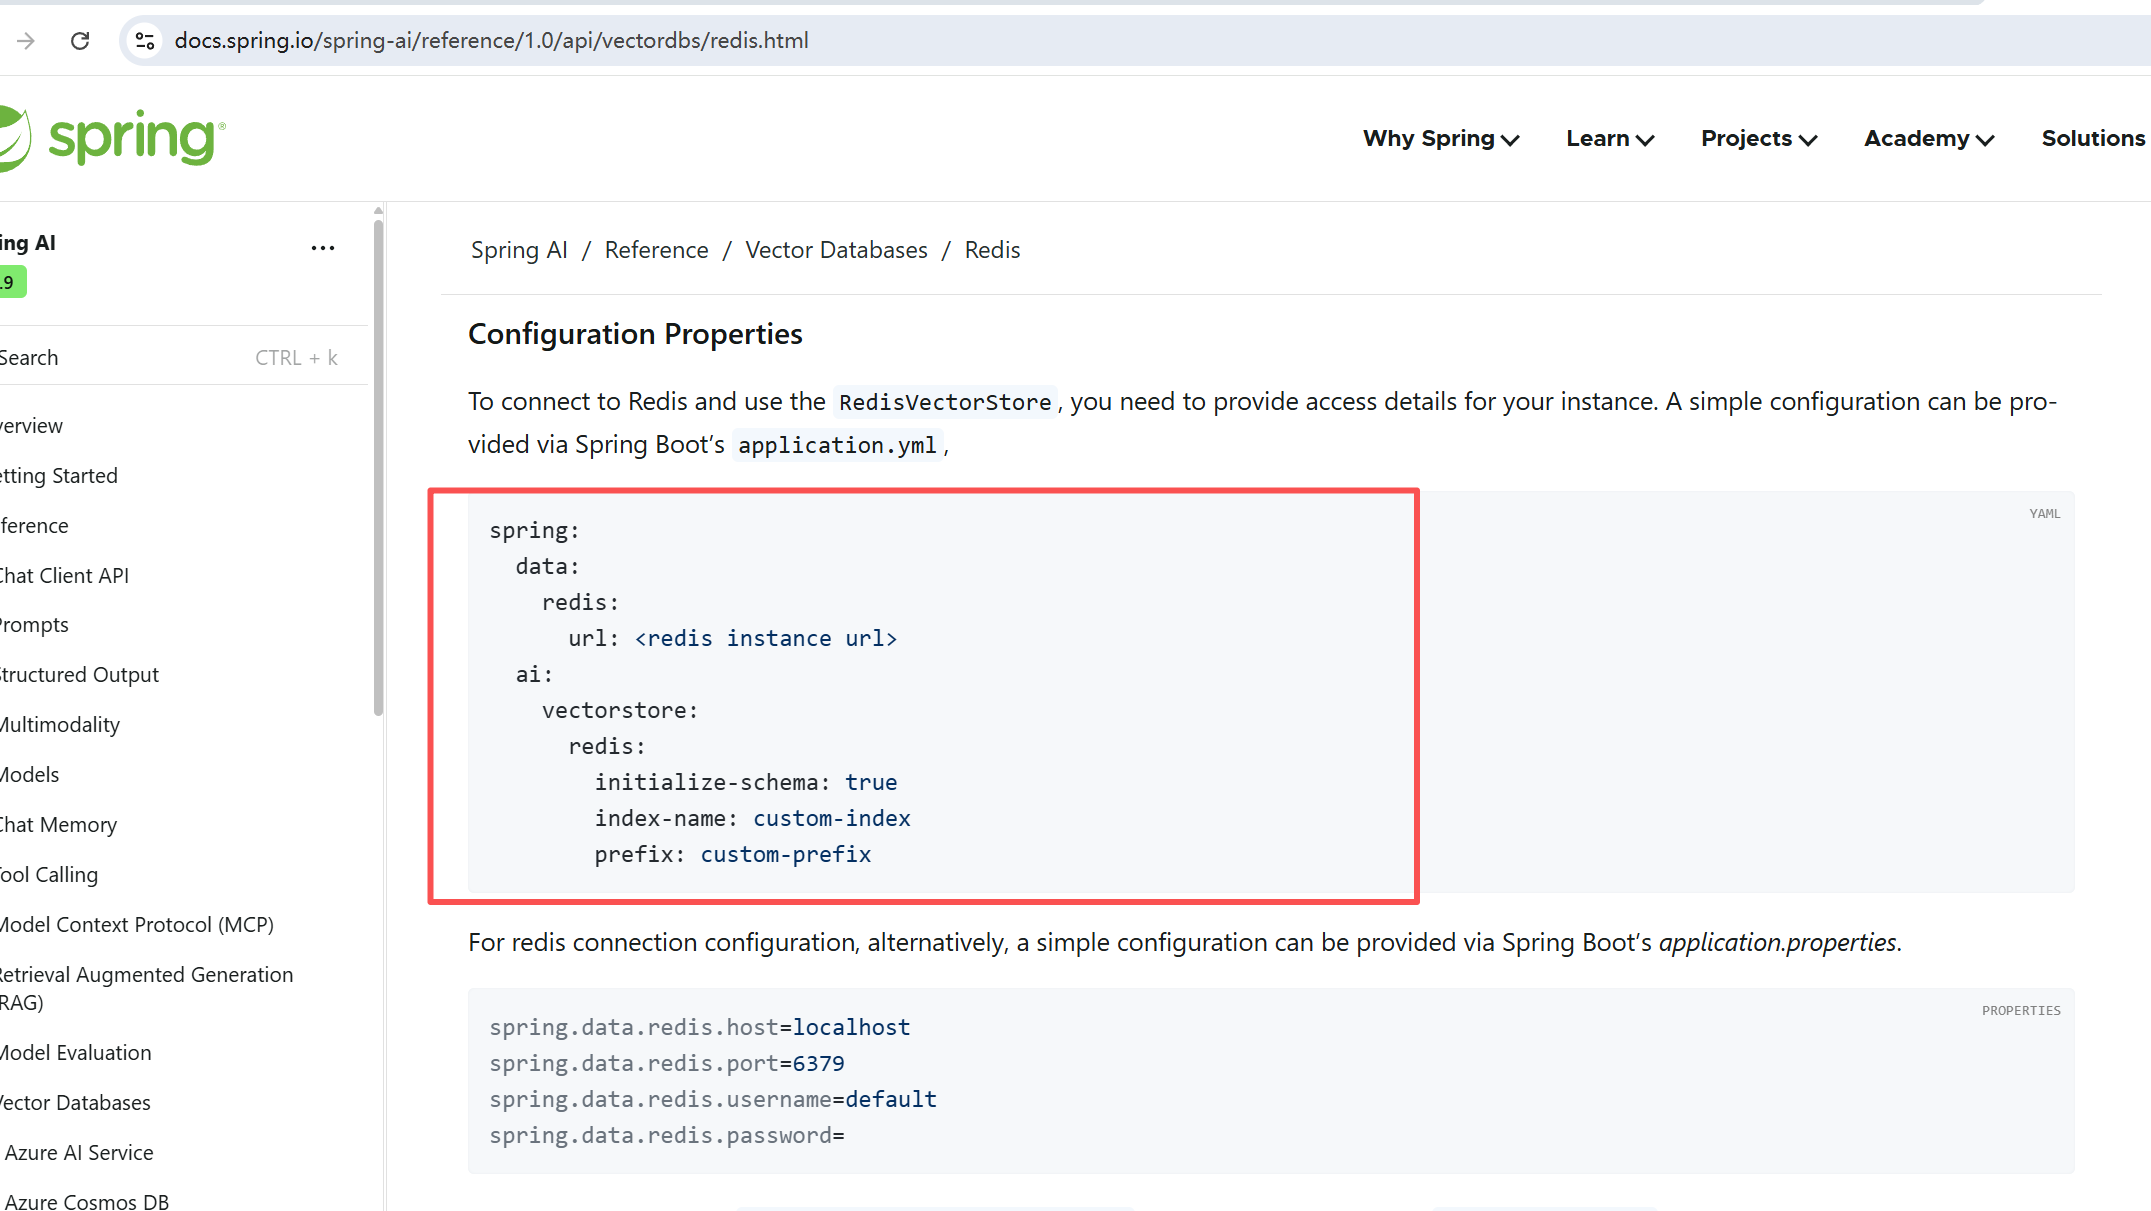Open Azure AI Service sidebar entry
2151x1211 pixels.
pyautogui.click(x=79, y=1153)
